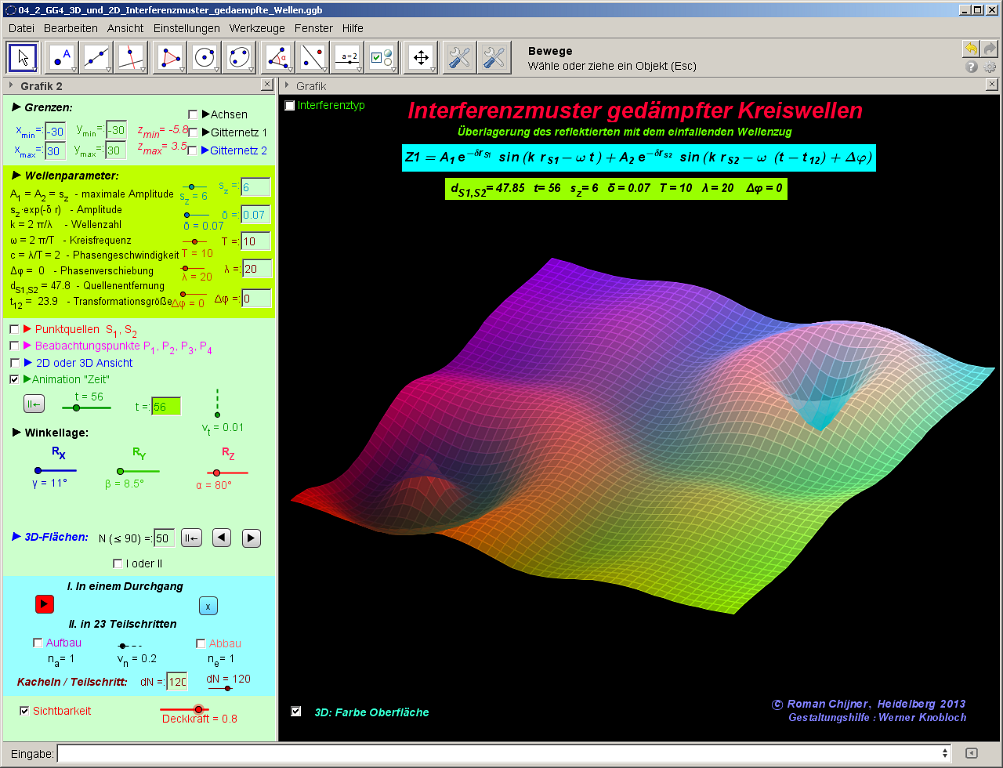This screenshot has height=768, width=1003.
Task: Click the Eingabe input field
Action: (500, 753)
